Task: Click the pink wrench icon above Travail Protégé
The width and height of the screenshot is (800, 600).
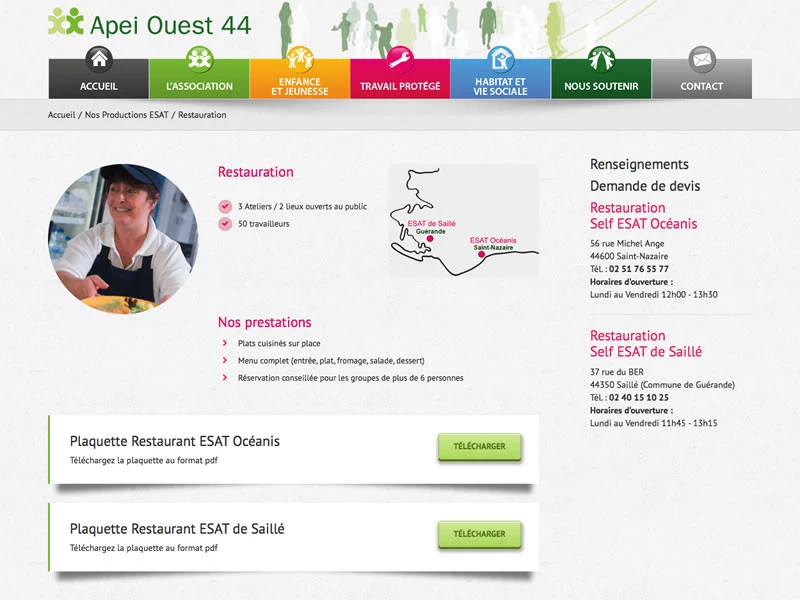Action: (400, 60)
